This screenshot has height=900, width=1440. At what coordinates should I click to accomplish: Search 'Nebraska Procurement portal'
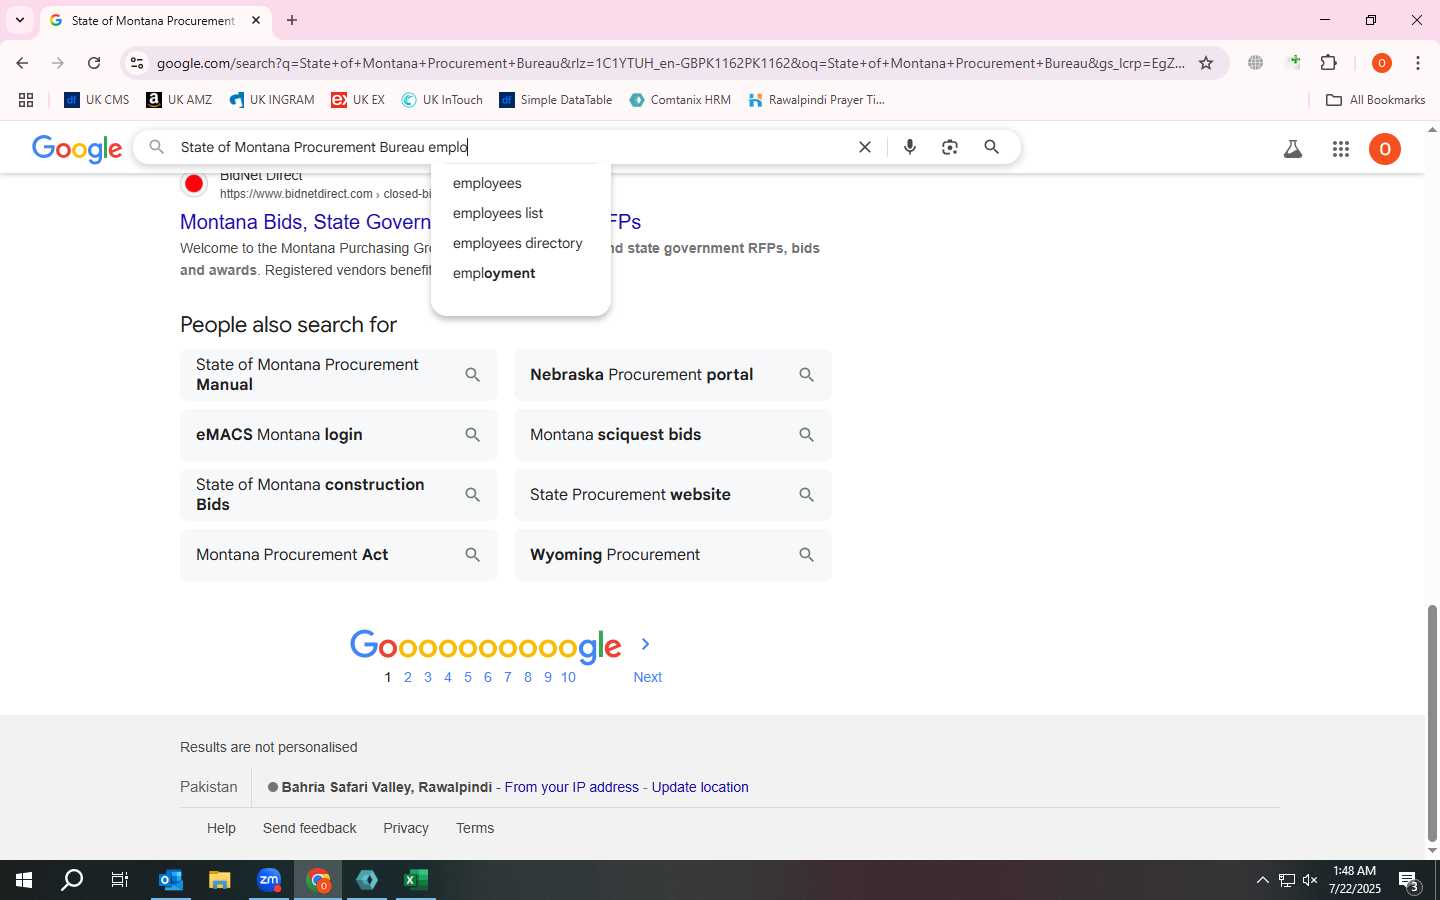click(x=673, y=375)
